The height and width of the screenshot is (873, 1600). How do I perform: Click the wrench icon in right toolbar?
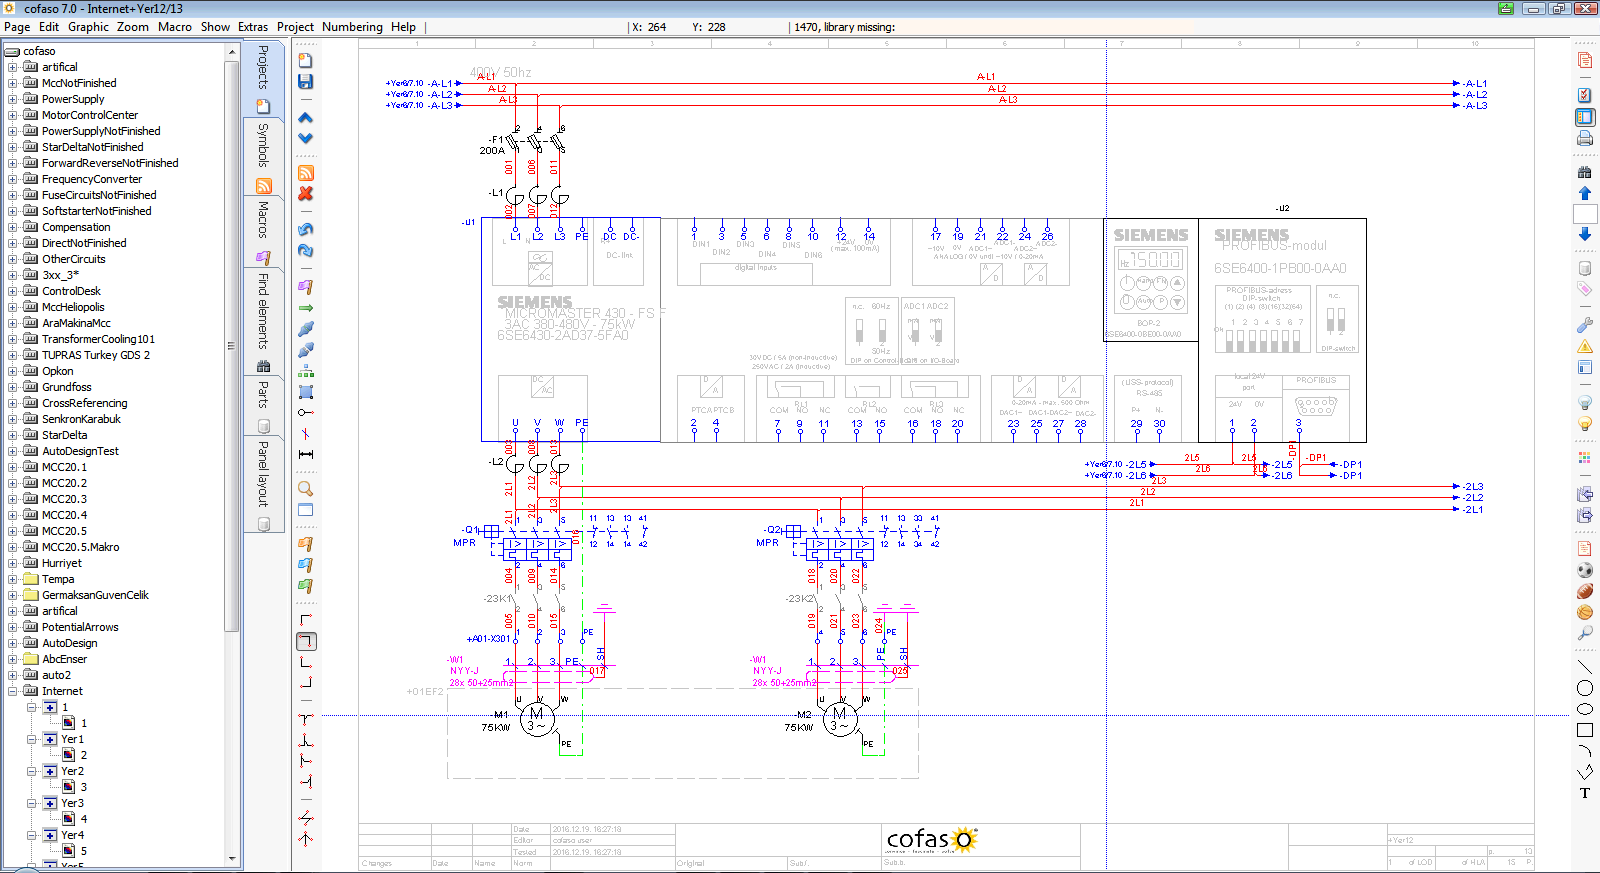tap(1585, 325)
